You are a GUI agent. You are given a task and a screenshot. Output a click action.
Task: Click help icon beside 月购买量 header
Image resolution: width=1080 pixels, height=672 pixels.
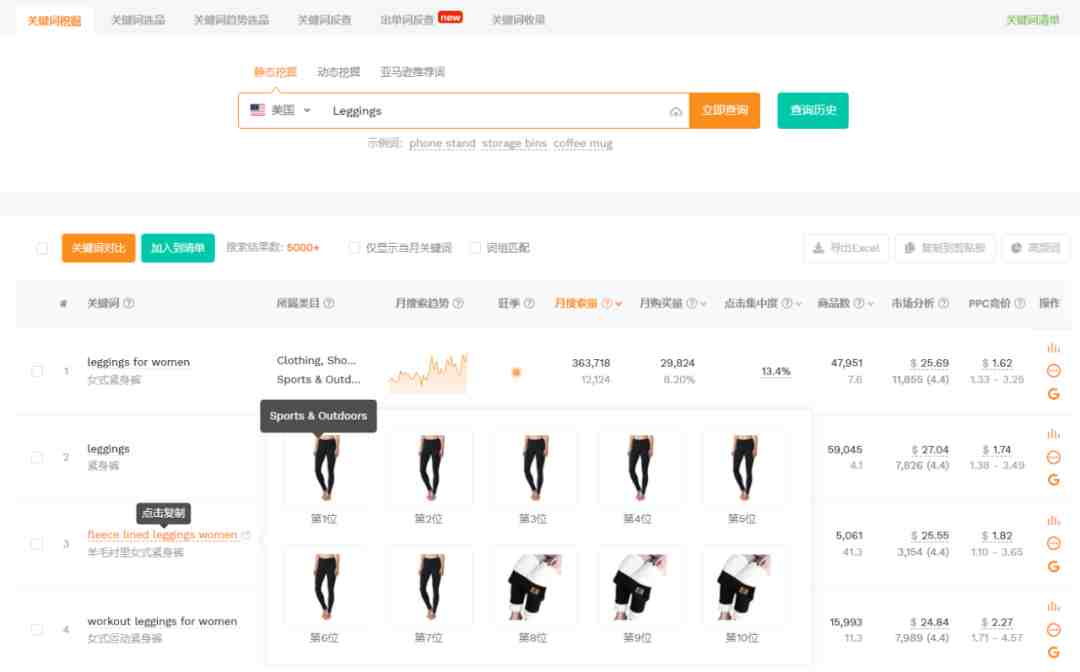(692, 303)
